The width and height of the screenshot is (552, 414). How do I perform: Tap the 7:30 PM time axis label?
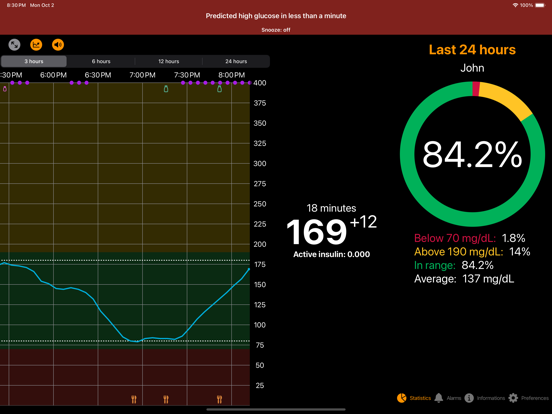[187, 75]
